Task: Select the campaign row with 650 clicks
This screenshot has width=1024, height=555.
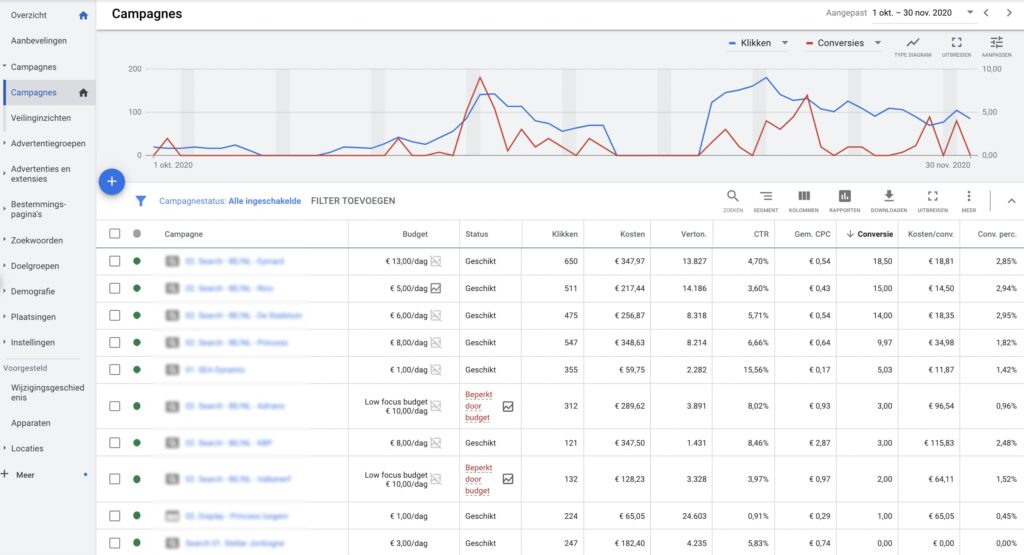Action: [114, 261]
